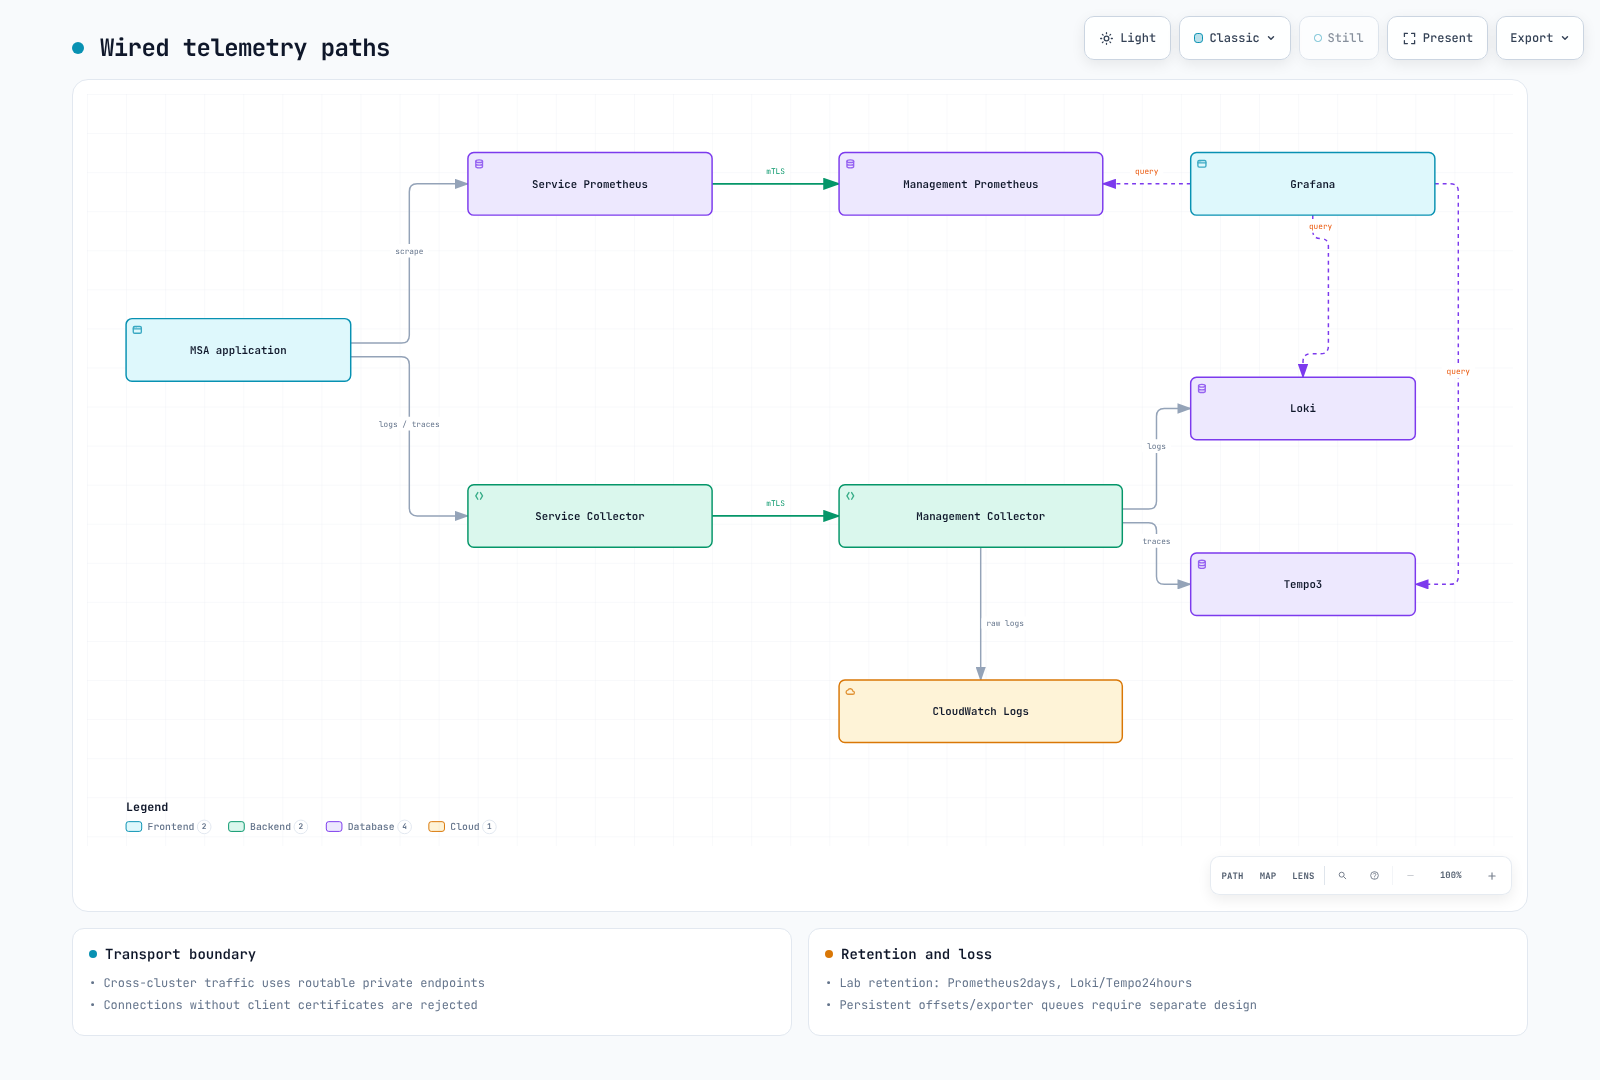Click the 'Transport boundary' heading

[180, 954]
